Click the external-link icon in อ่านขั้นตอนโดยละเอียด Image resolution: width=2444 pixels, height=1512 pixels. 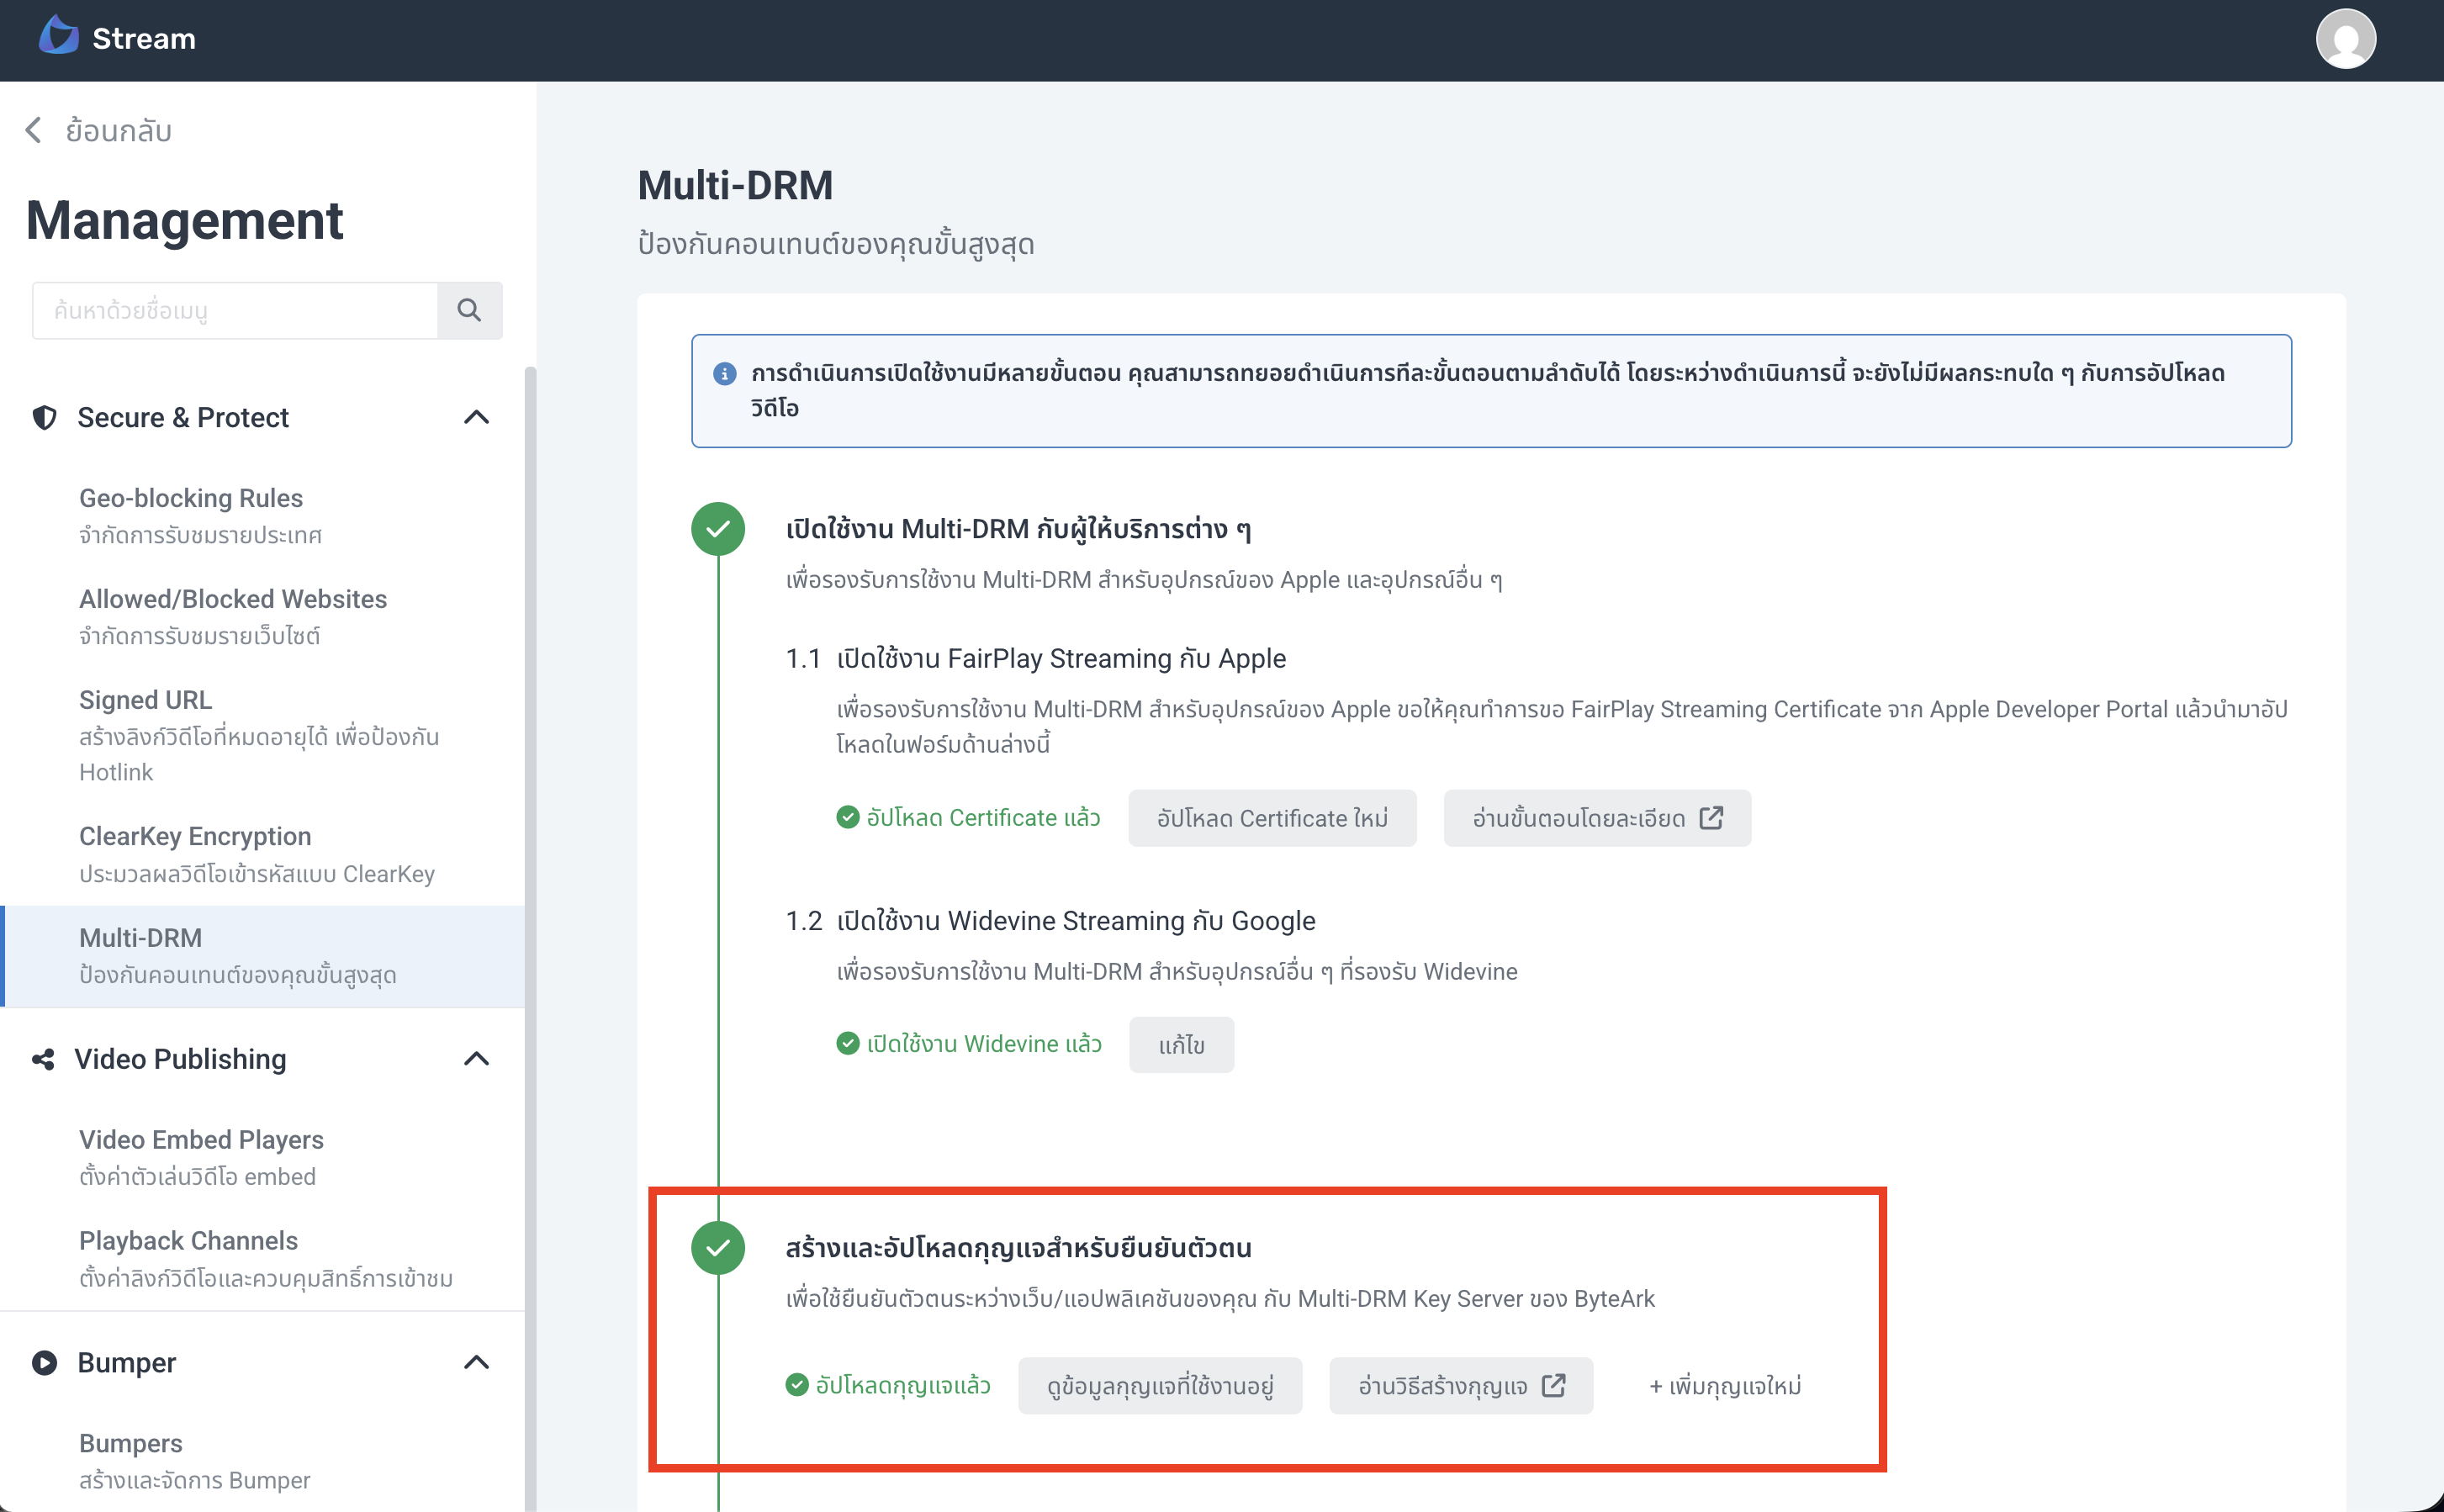point(1711,817)
